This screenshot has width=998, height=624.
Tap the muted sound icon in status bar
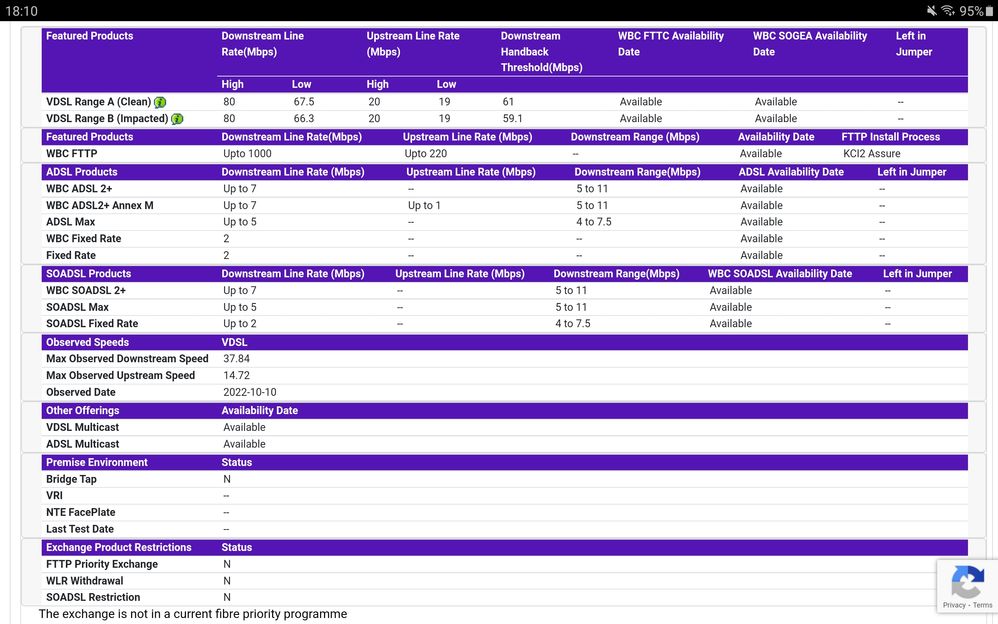click(x=932, y=11)
